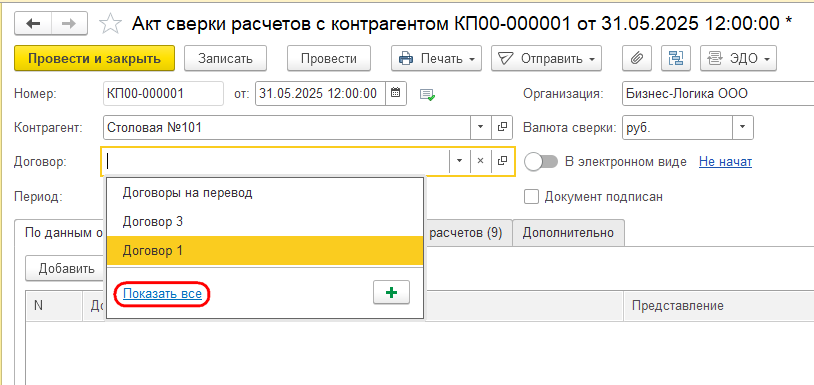Click the Добавить button
Viewport: 814px width, 385px height.
click(x=66, y=269)
